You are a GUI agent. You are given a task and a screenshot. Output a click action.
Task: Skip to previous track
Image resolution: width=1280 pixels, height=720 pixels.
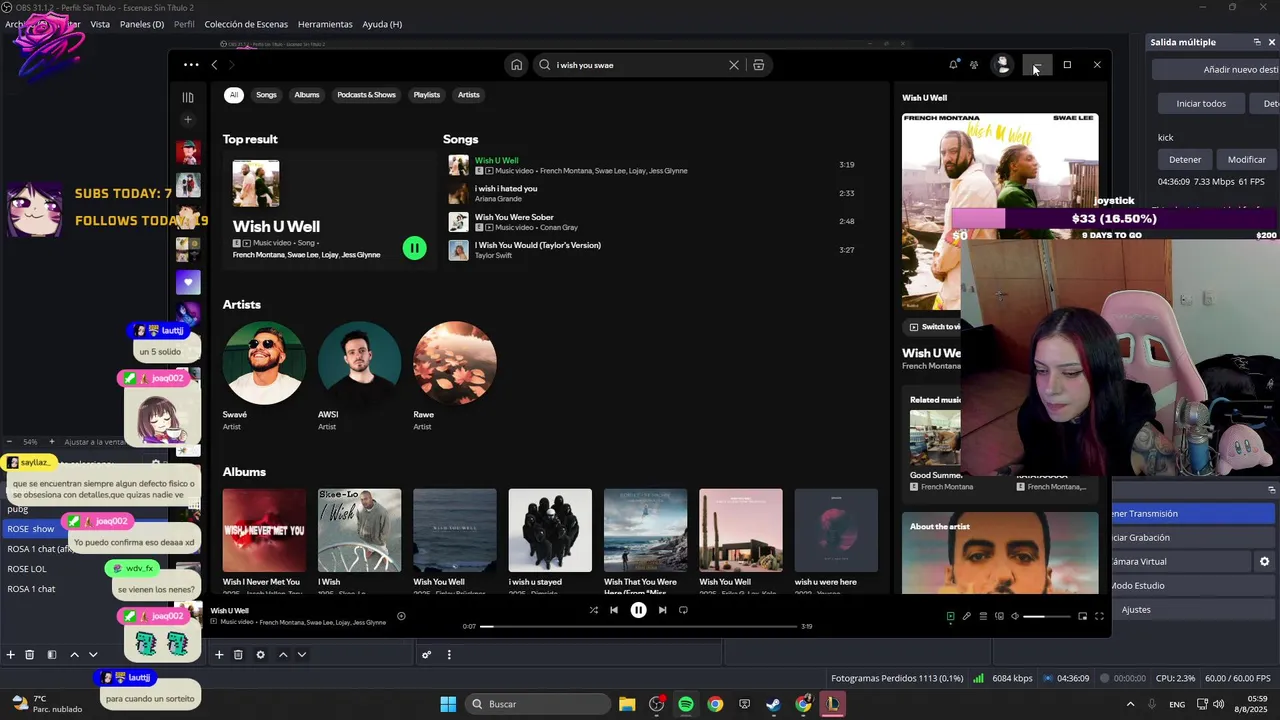pos(614,610)
